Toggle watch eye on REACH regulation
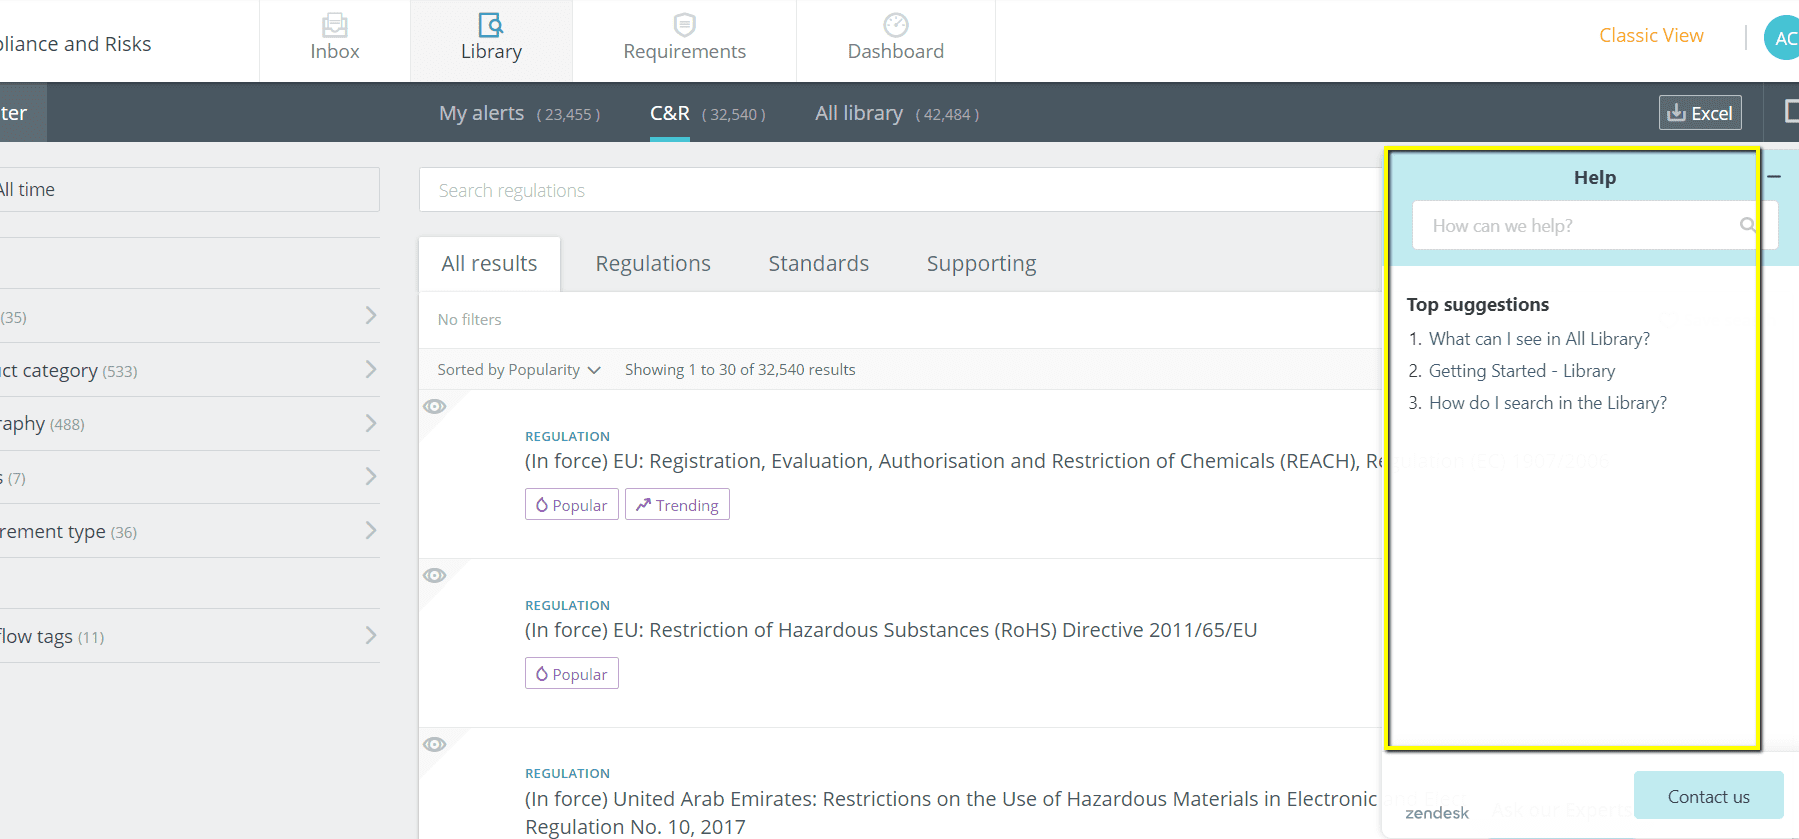1799x839 pixels. [x=434, y=406]
